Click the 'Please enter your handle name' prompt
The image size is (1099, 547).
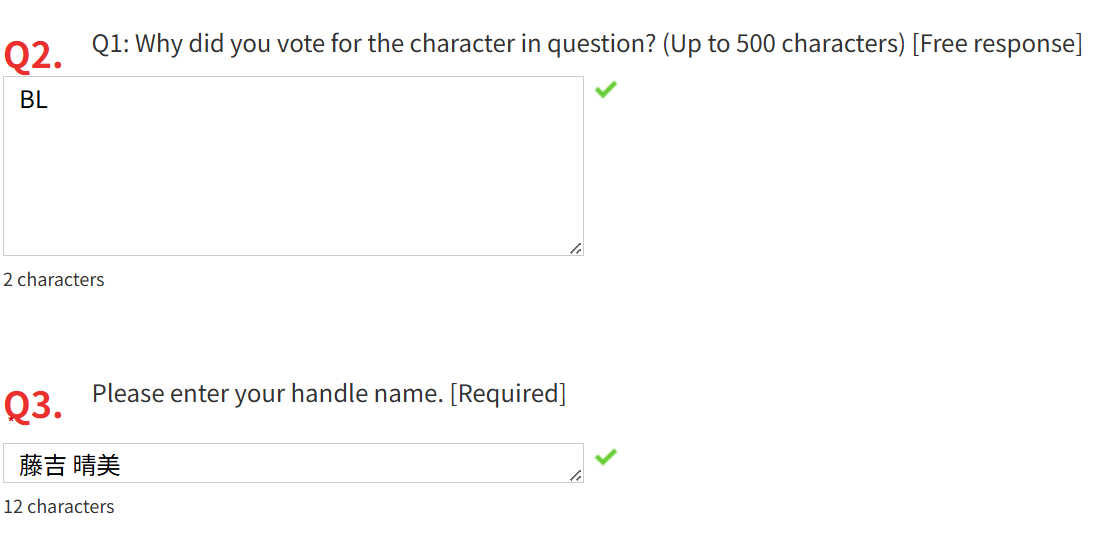pyautogui.click(x=267, y=394)
